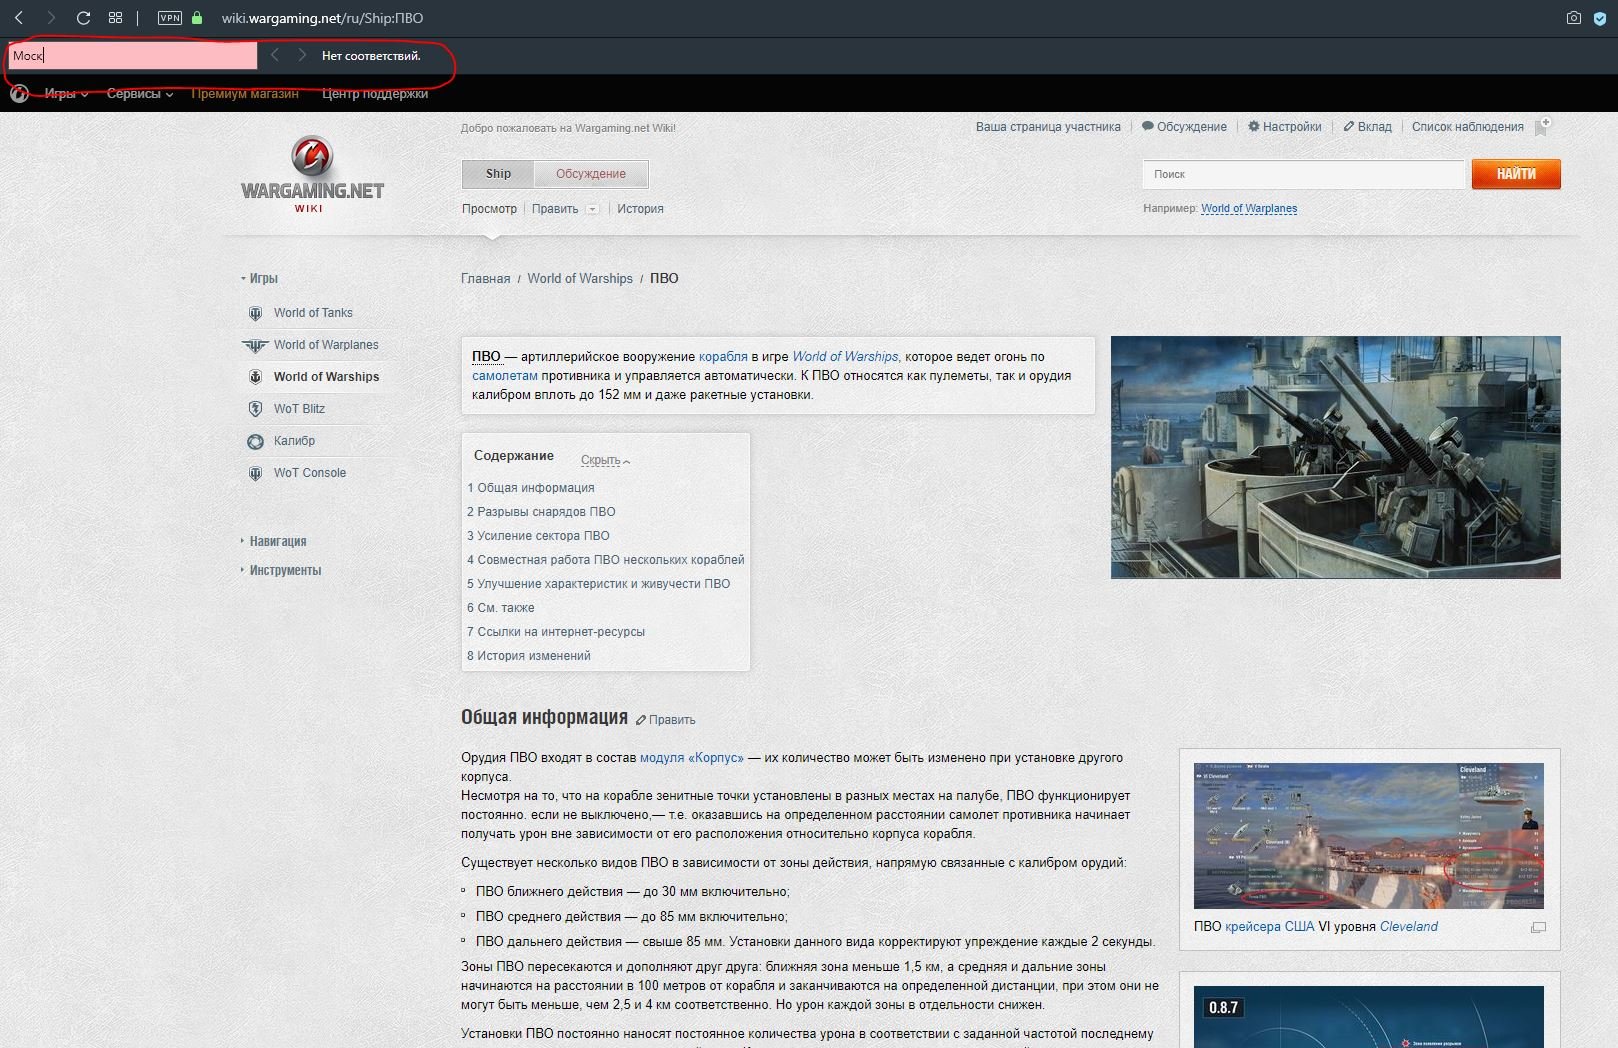This screenshot has width=1618, height=1048.
Task: Enlarge the Cleveland thumbnail via expand icon
Action: [x=1538, y=927]
